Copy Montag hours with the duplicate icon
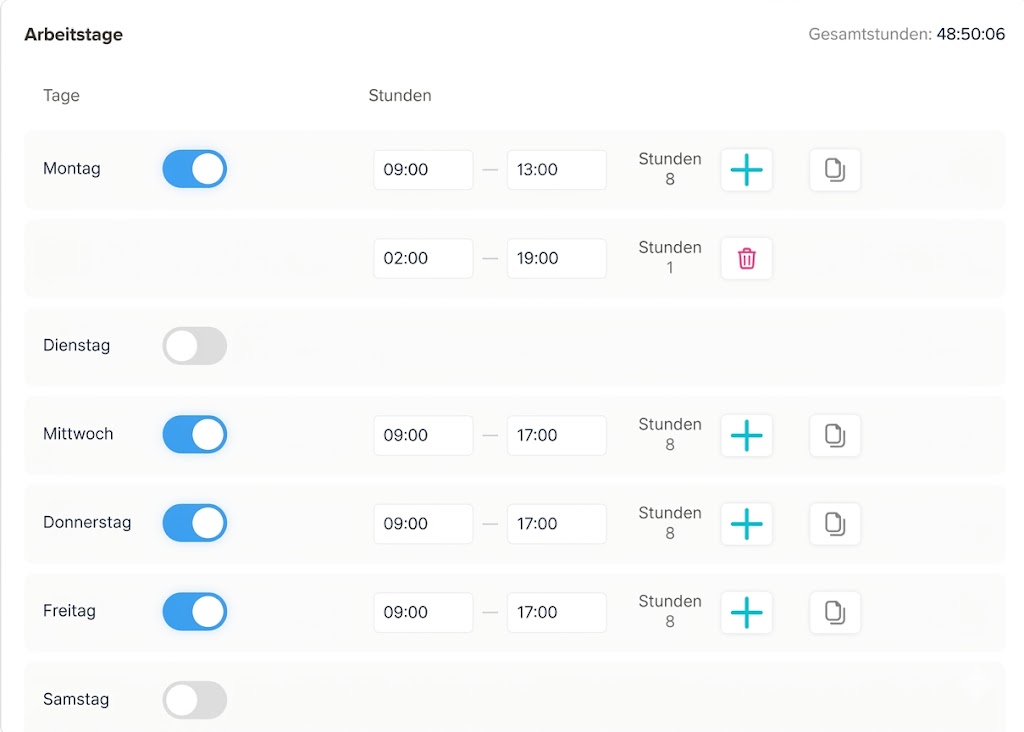 pyautogui.click(x=835, y=170)
